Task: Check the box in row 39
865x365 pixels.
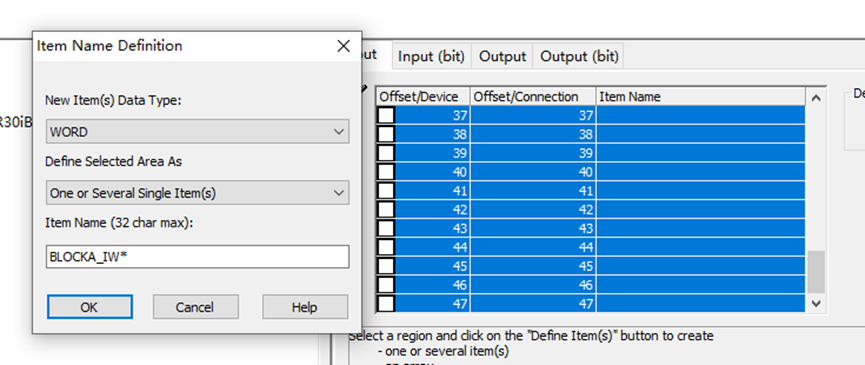Action: [x=386, y=153]
